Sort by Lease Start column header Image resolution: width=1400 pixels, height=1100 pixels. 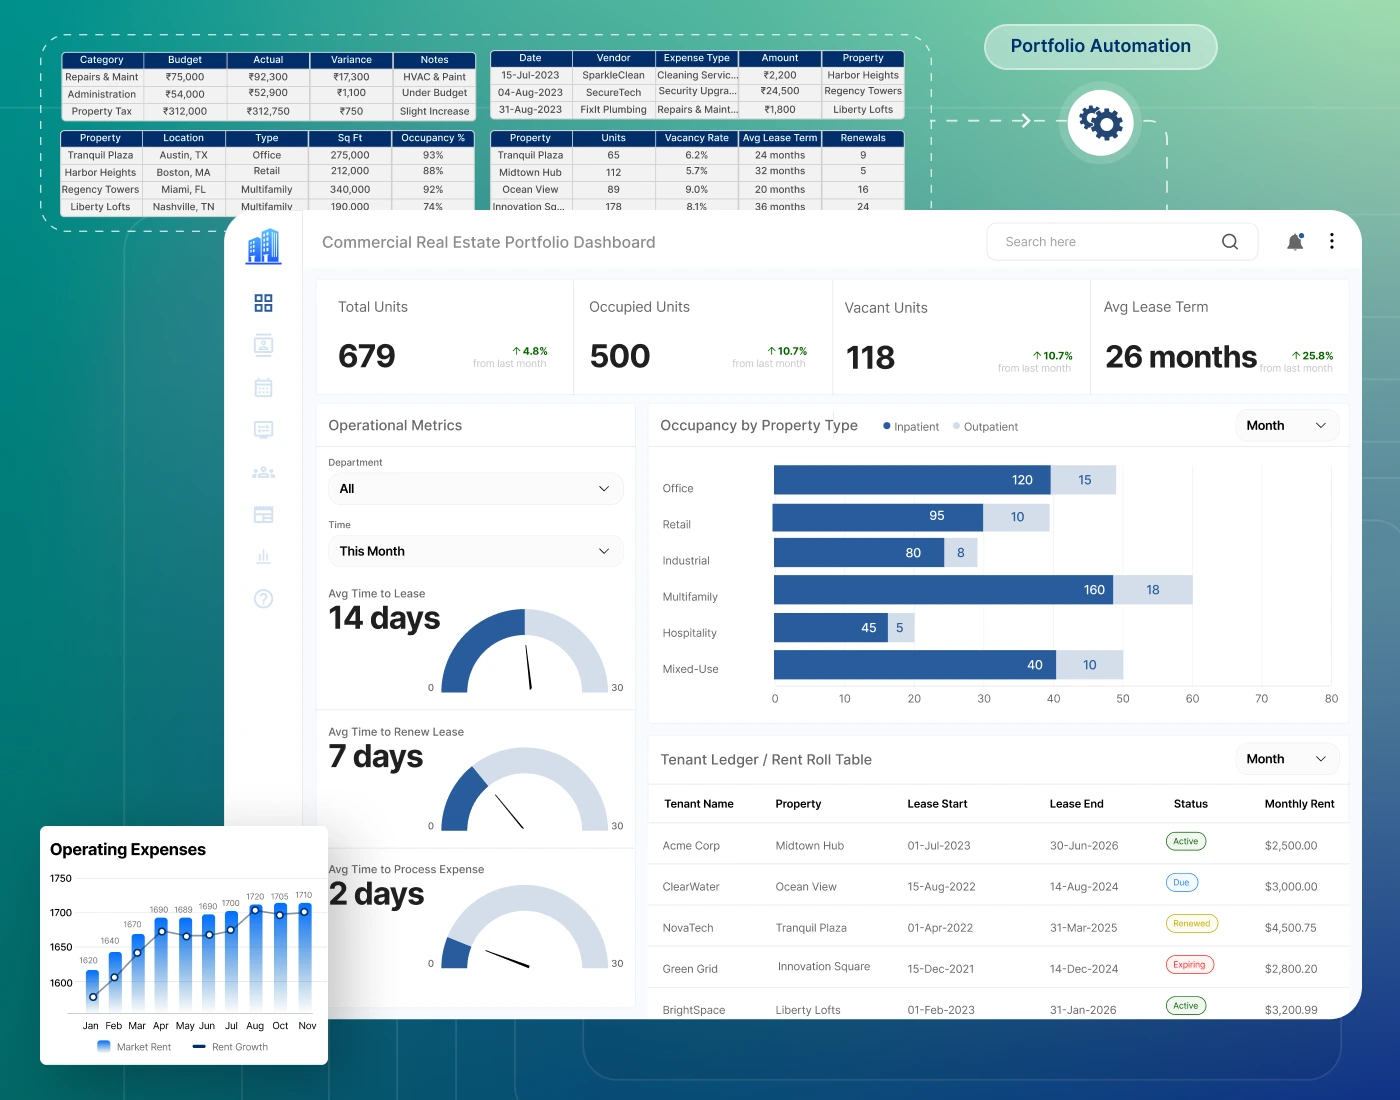tap(937, 804)
